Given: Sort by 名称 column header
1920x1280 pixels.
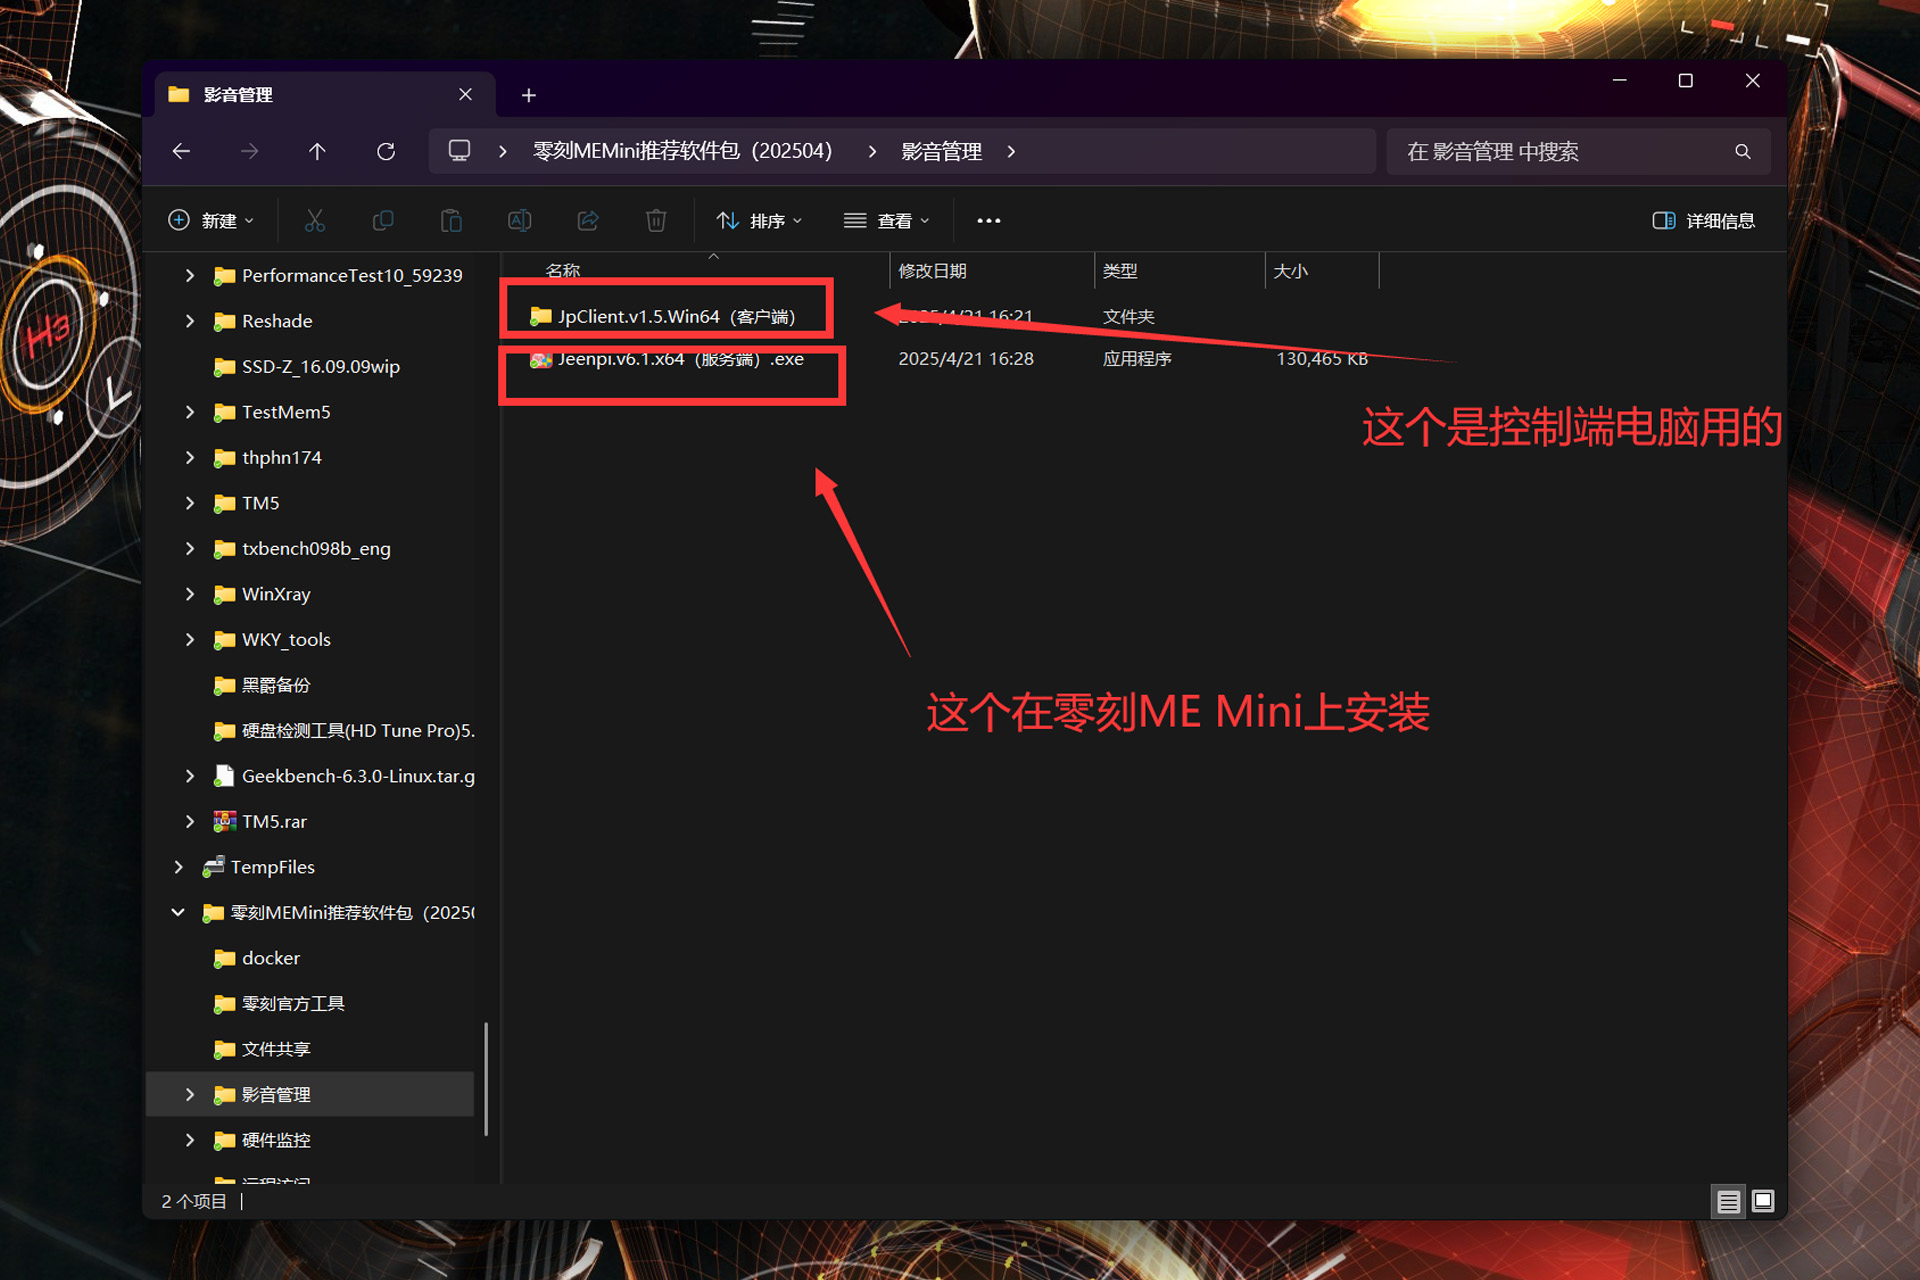Looking at the screenshot, I should (x=563, y=271).
